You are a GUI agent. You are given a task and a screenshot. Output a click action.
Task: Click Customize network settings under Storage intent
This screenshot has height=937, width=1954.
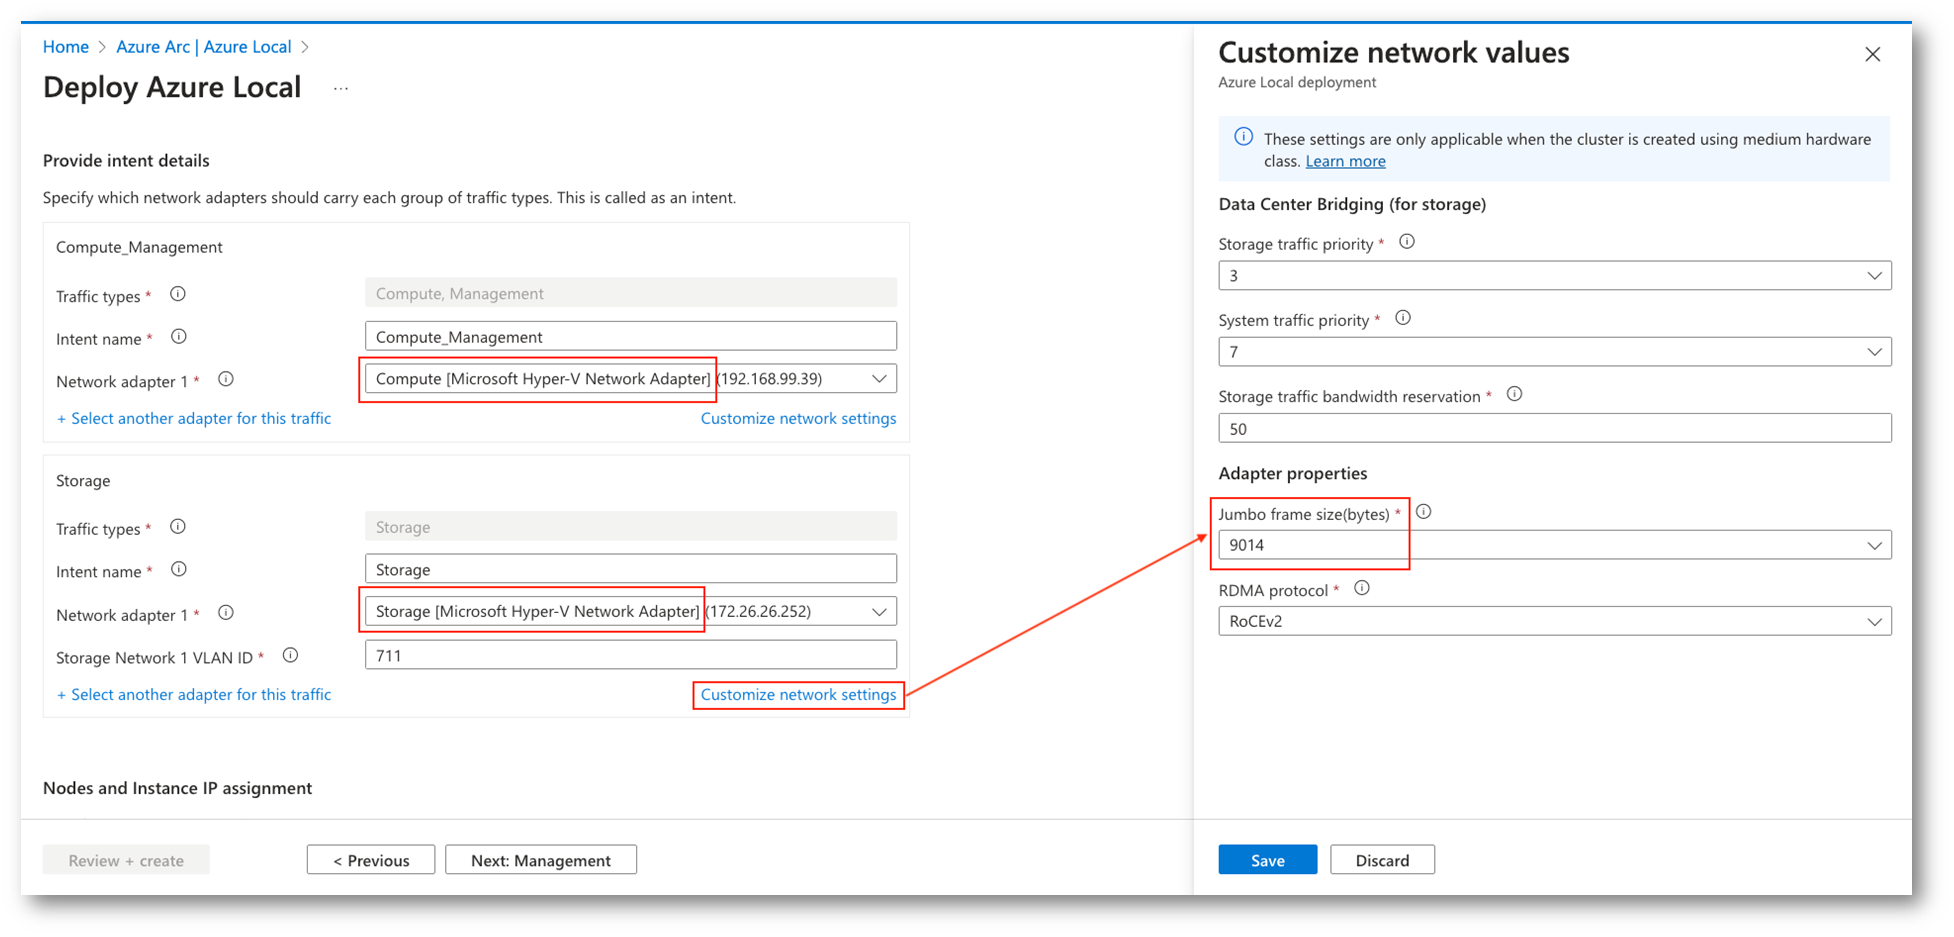[x=798, y=695]
